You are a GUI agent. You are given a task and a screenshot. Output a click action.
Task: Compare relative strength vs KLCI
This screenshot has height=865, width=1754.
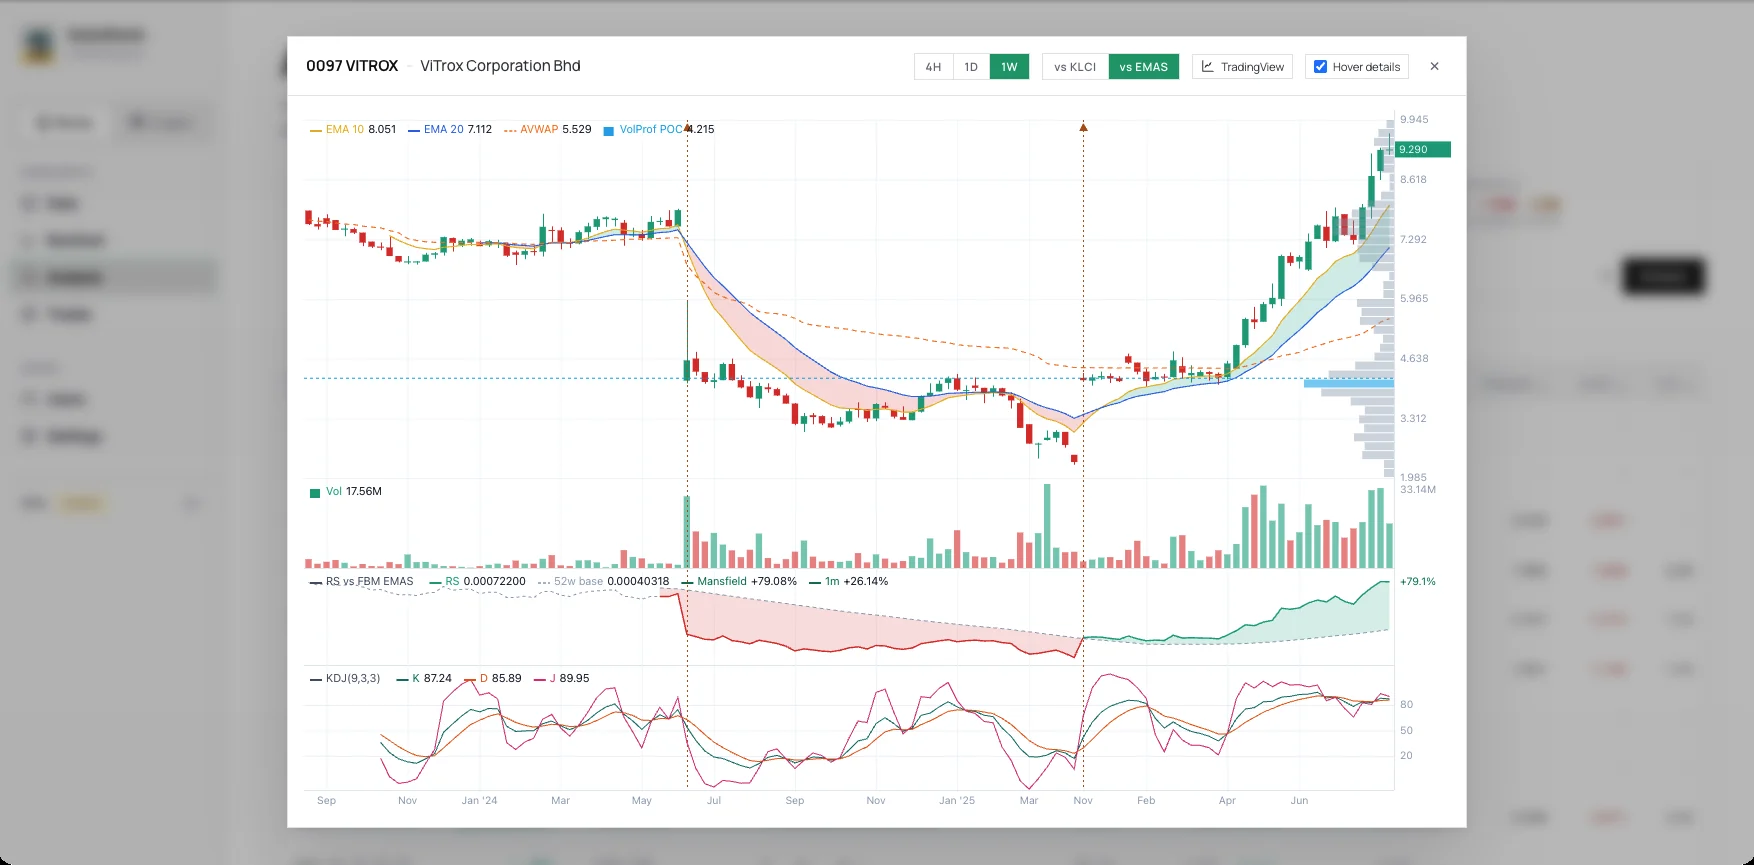click(1075, 67)
